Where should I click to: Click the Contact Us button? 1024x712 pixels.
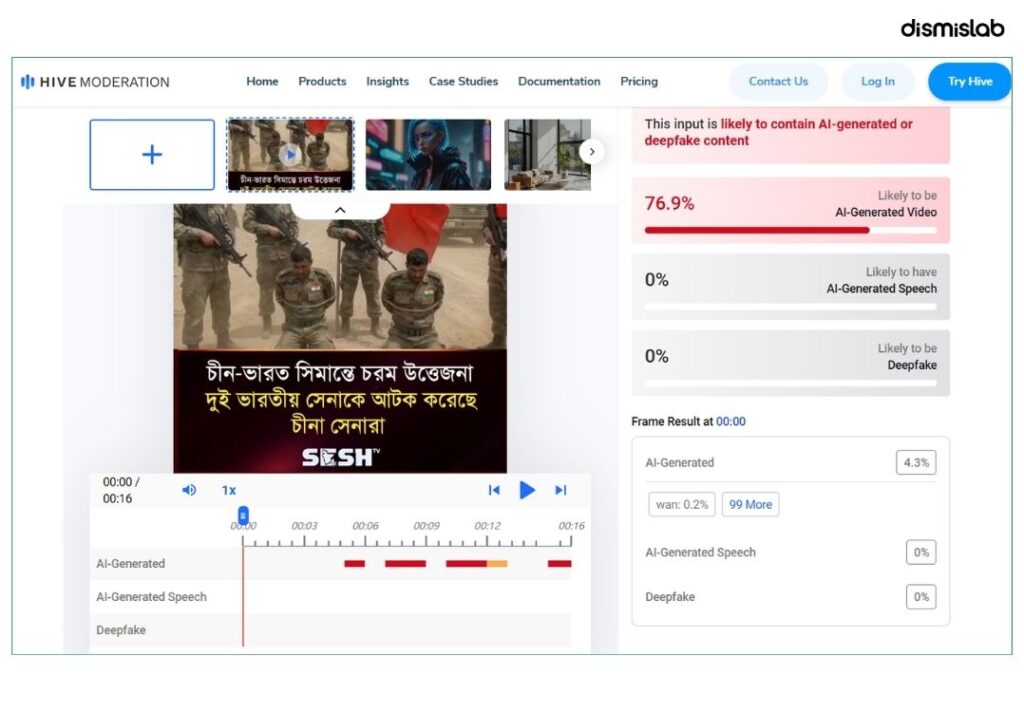tap(778, 82)
